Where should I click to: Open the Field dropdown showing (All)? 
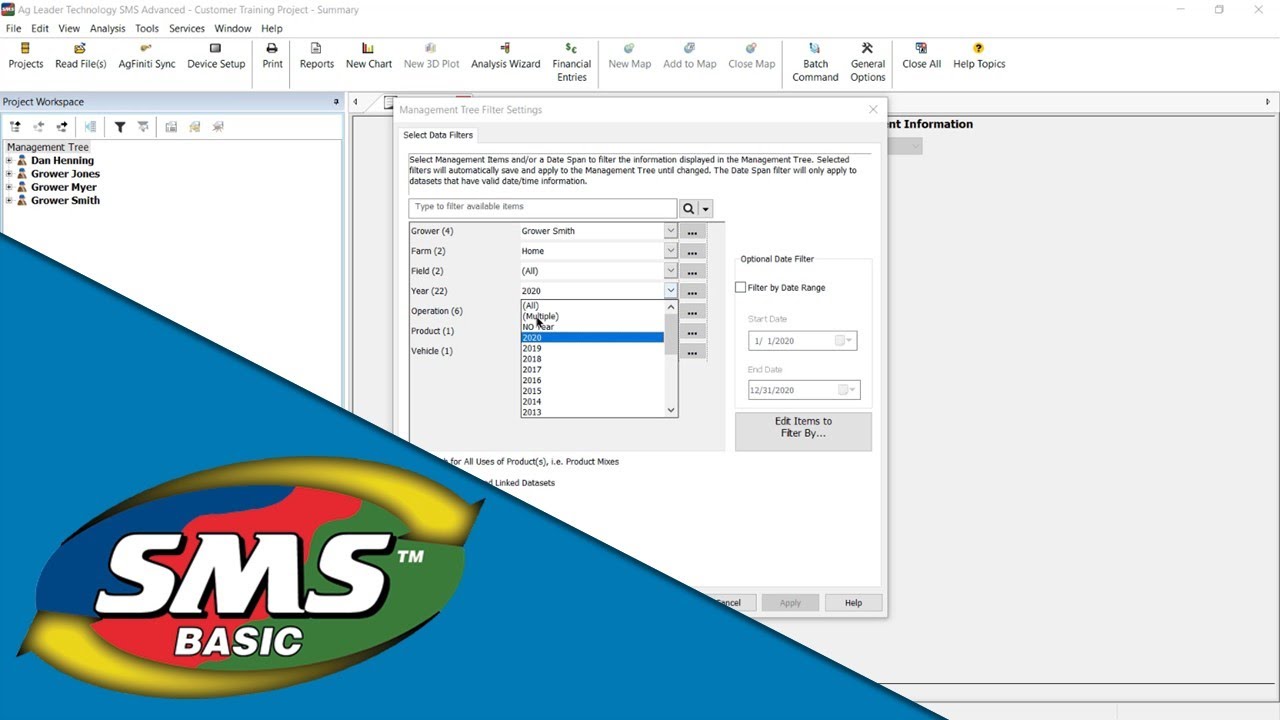671,271
